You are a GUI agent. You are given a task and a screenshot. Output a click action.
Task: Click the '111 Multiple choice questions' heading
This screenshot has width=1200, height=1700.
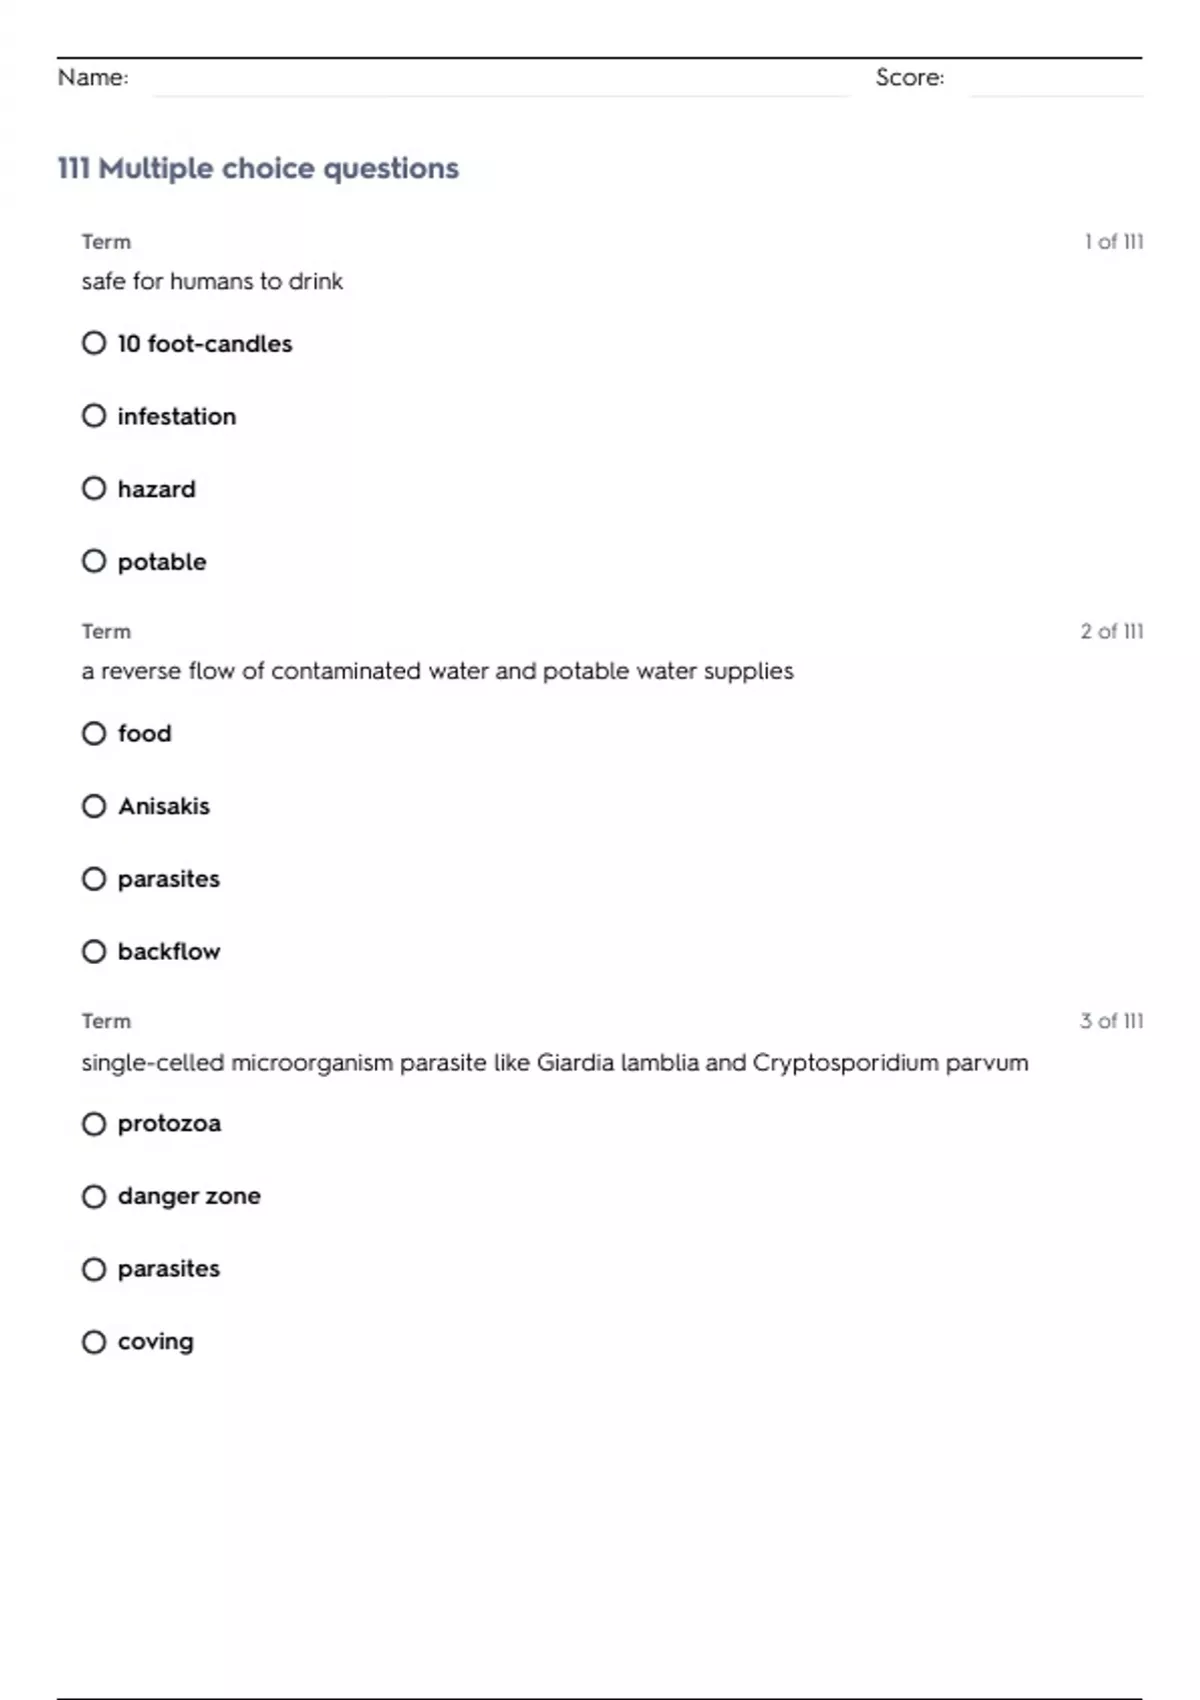tap(258, 168)
